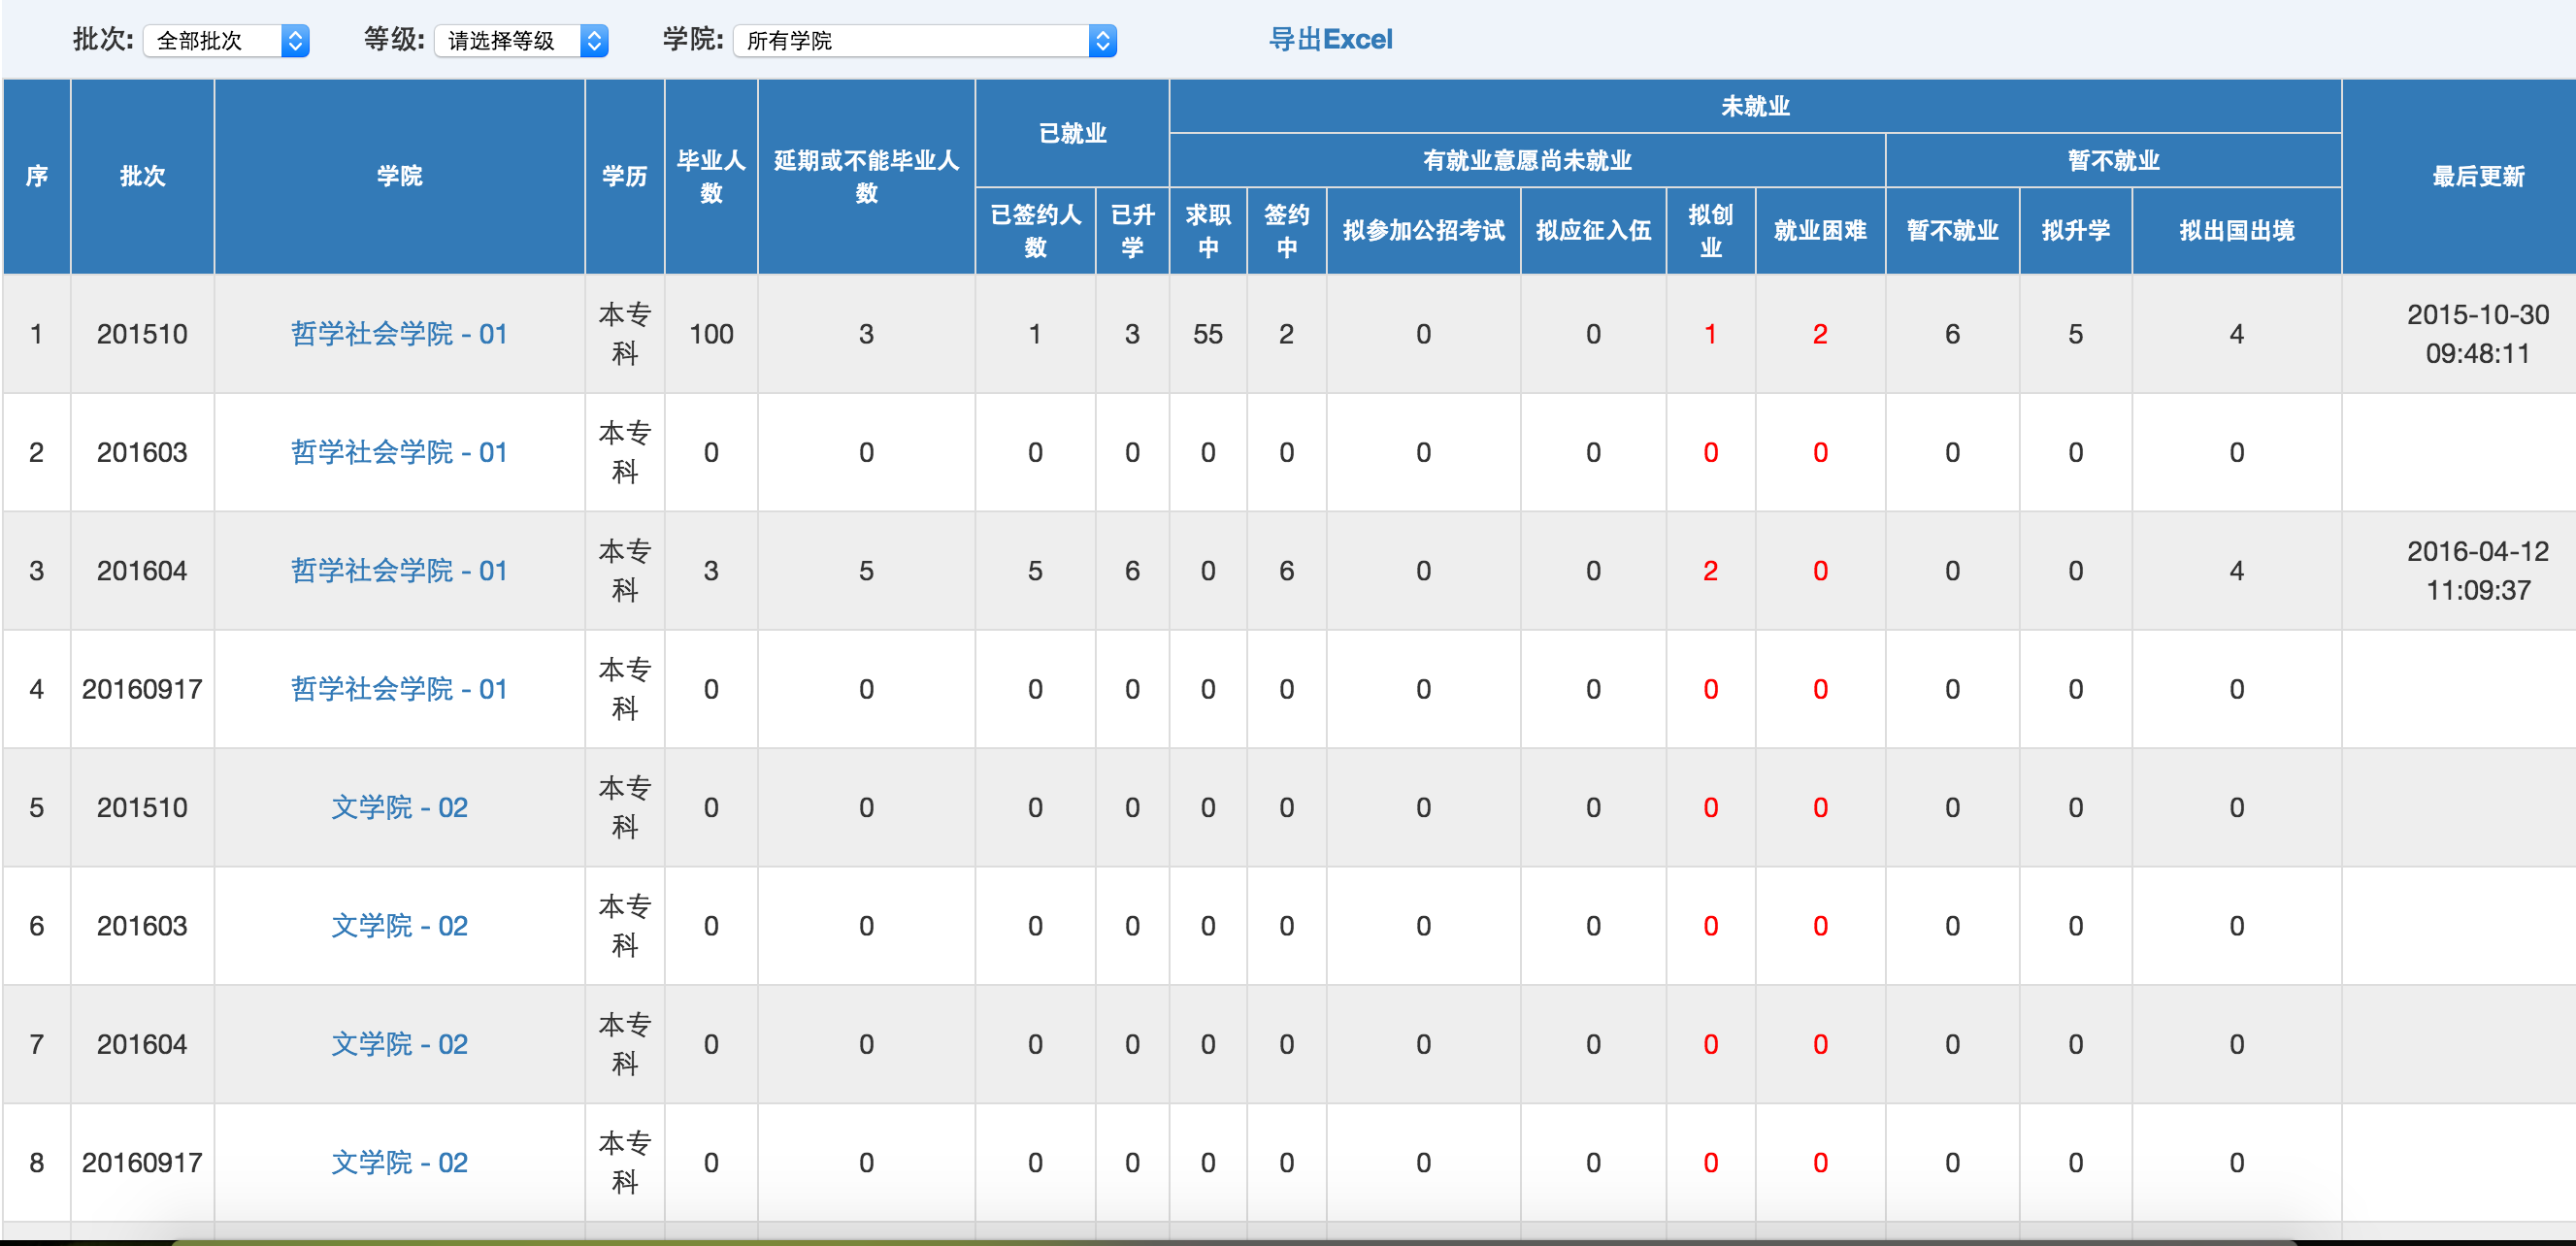The image size is (2576, 1246).
Task: Open 哲学社会学院 - 01 link in batch 201603 row
Action: tap(399, 452)
